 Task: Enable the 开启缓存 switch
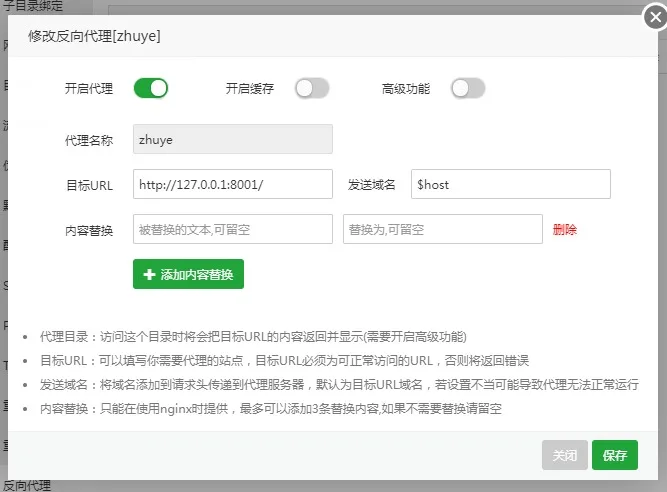(x=312, y=88)
